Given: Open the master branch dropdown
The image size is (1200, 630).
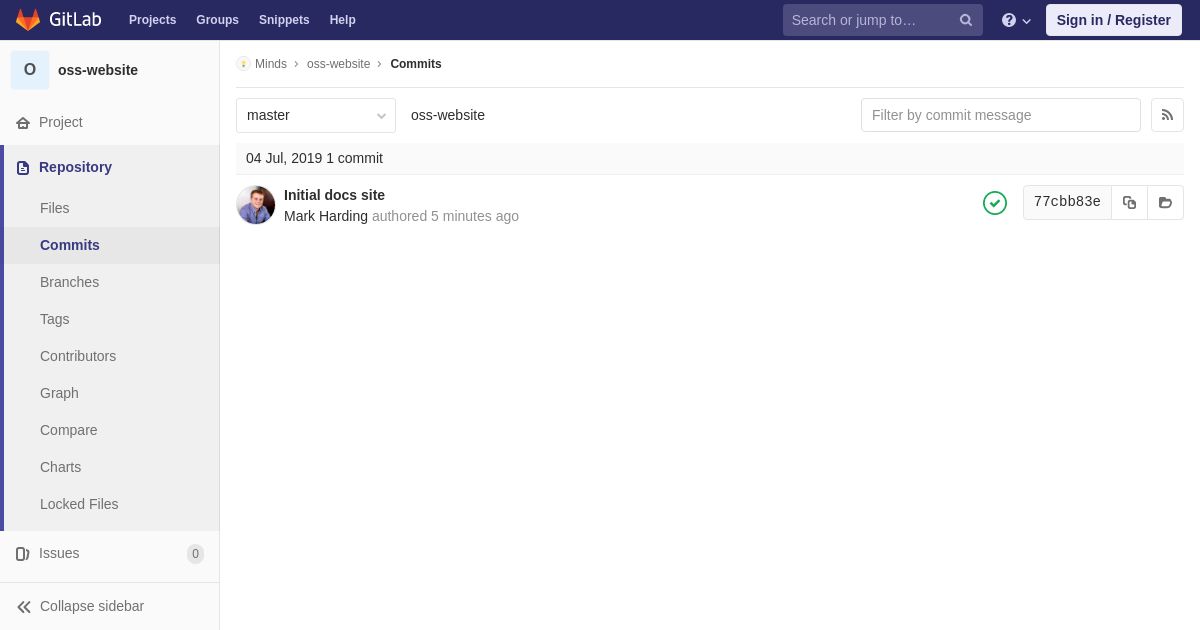Looking at the screenshot, I should [316, 115].
